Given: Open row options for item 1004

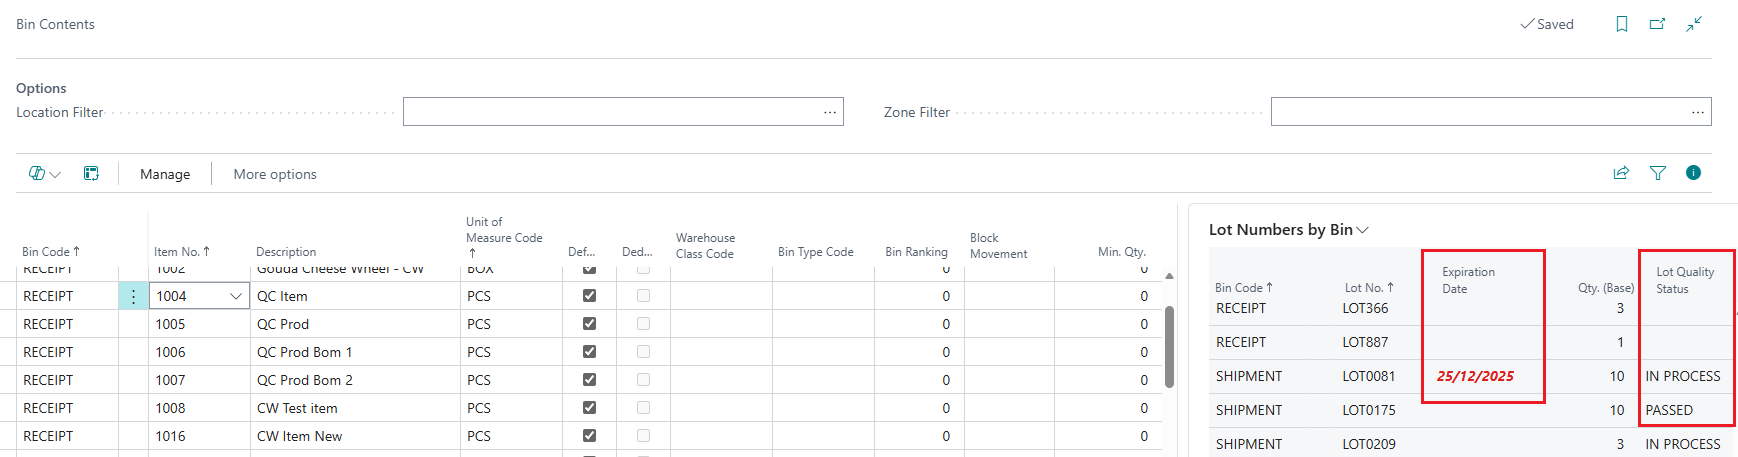Looking at the screenshot, I should (x=133, y=296).
